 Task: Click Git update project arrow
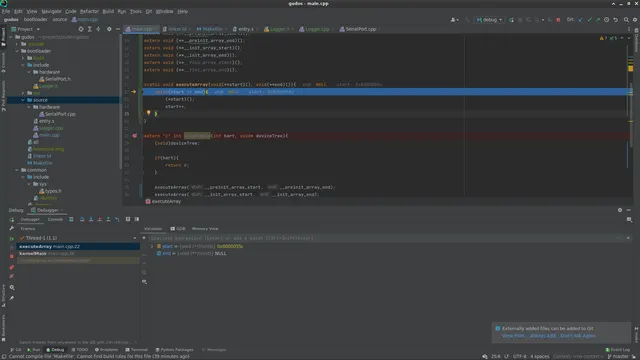[581, 20]
